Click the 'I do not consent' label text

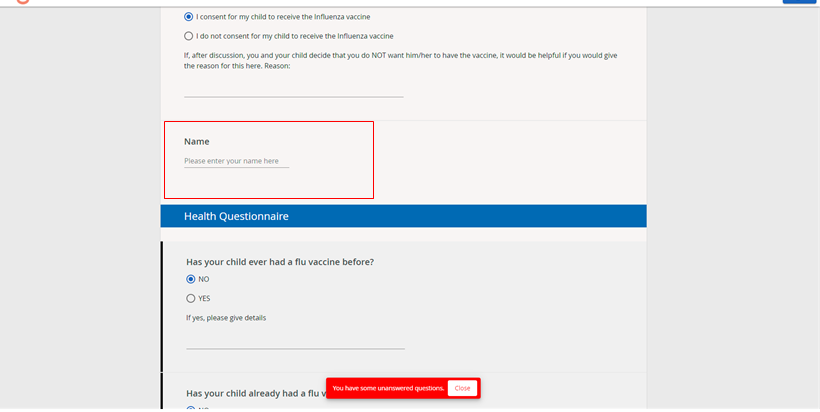coord(294,36)
